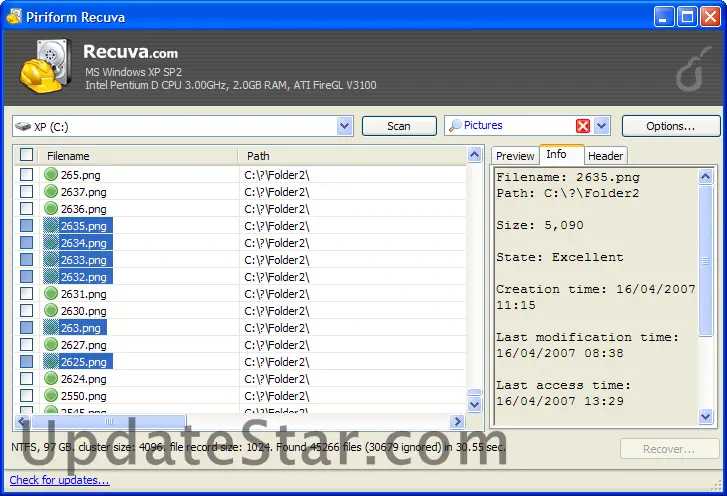The height and width of the screenshot is (496, 727).
Task: Click the green status icon beside 2636.png
Action: click(51, 209)
